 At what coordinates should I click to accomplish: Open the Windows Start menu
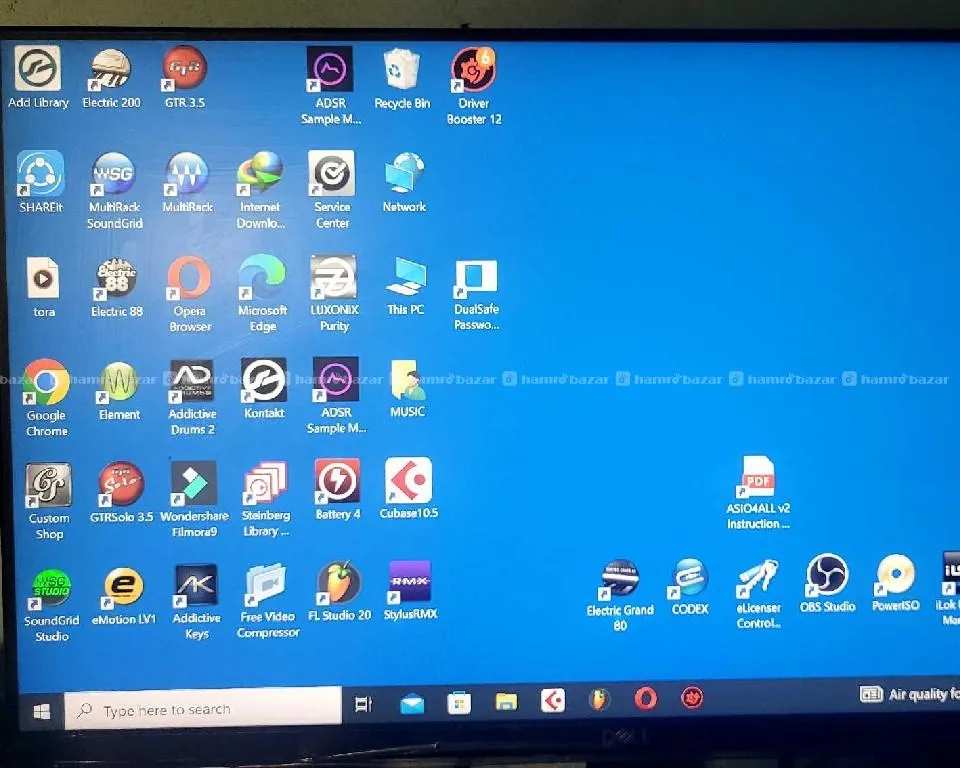(x=41, y=711)
